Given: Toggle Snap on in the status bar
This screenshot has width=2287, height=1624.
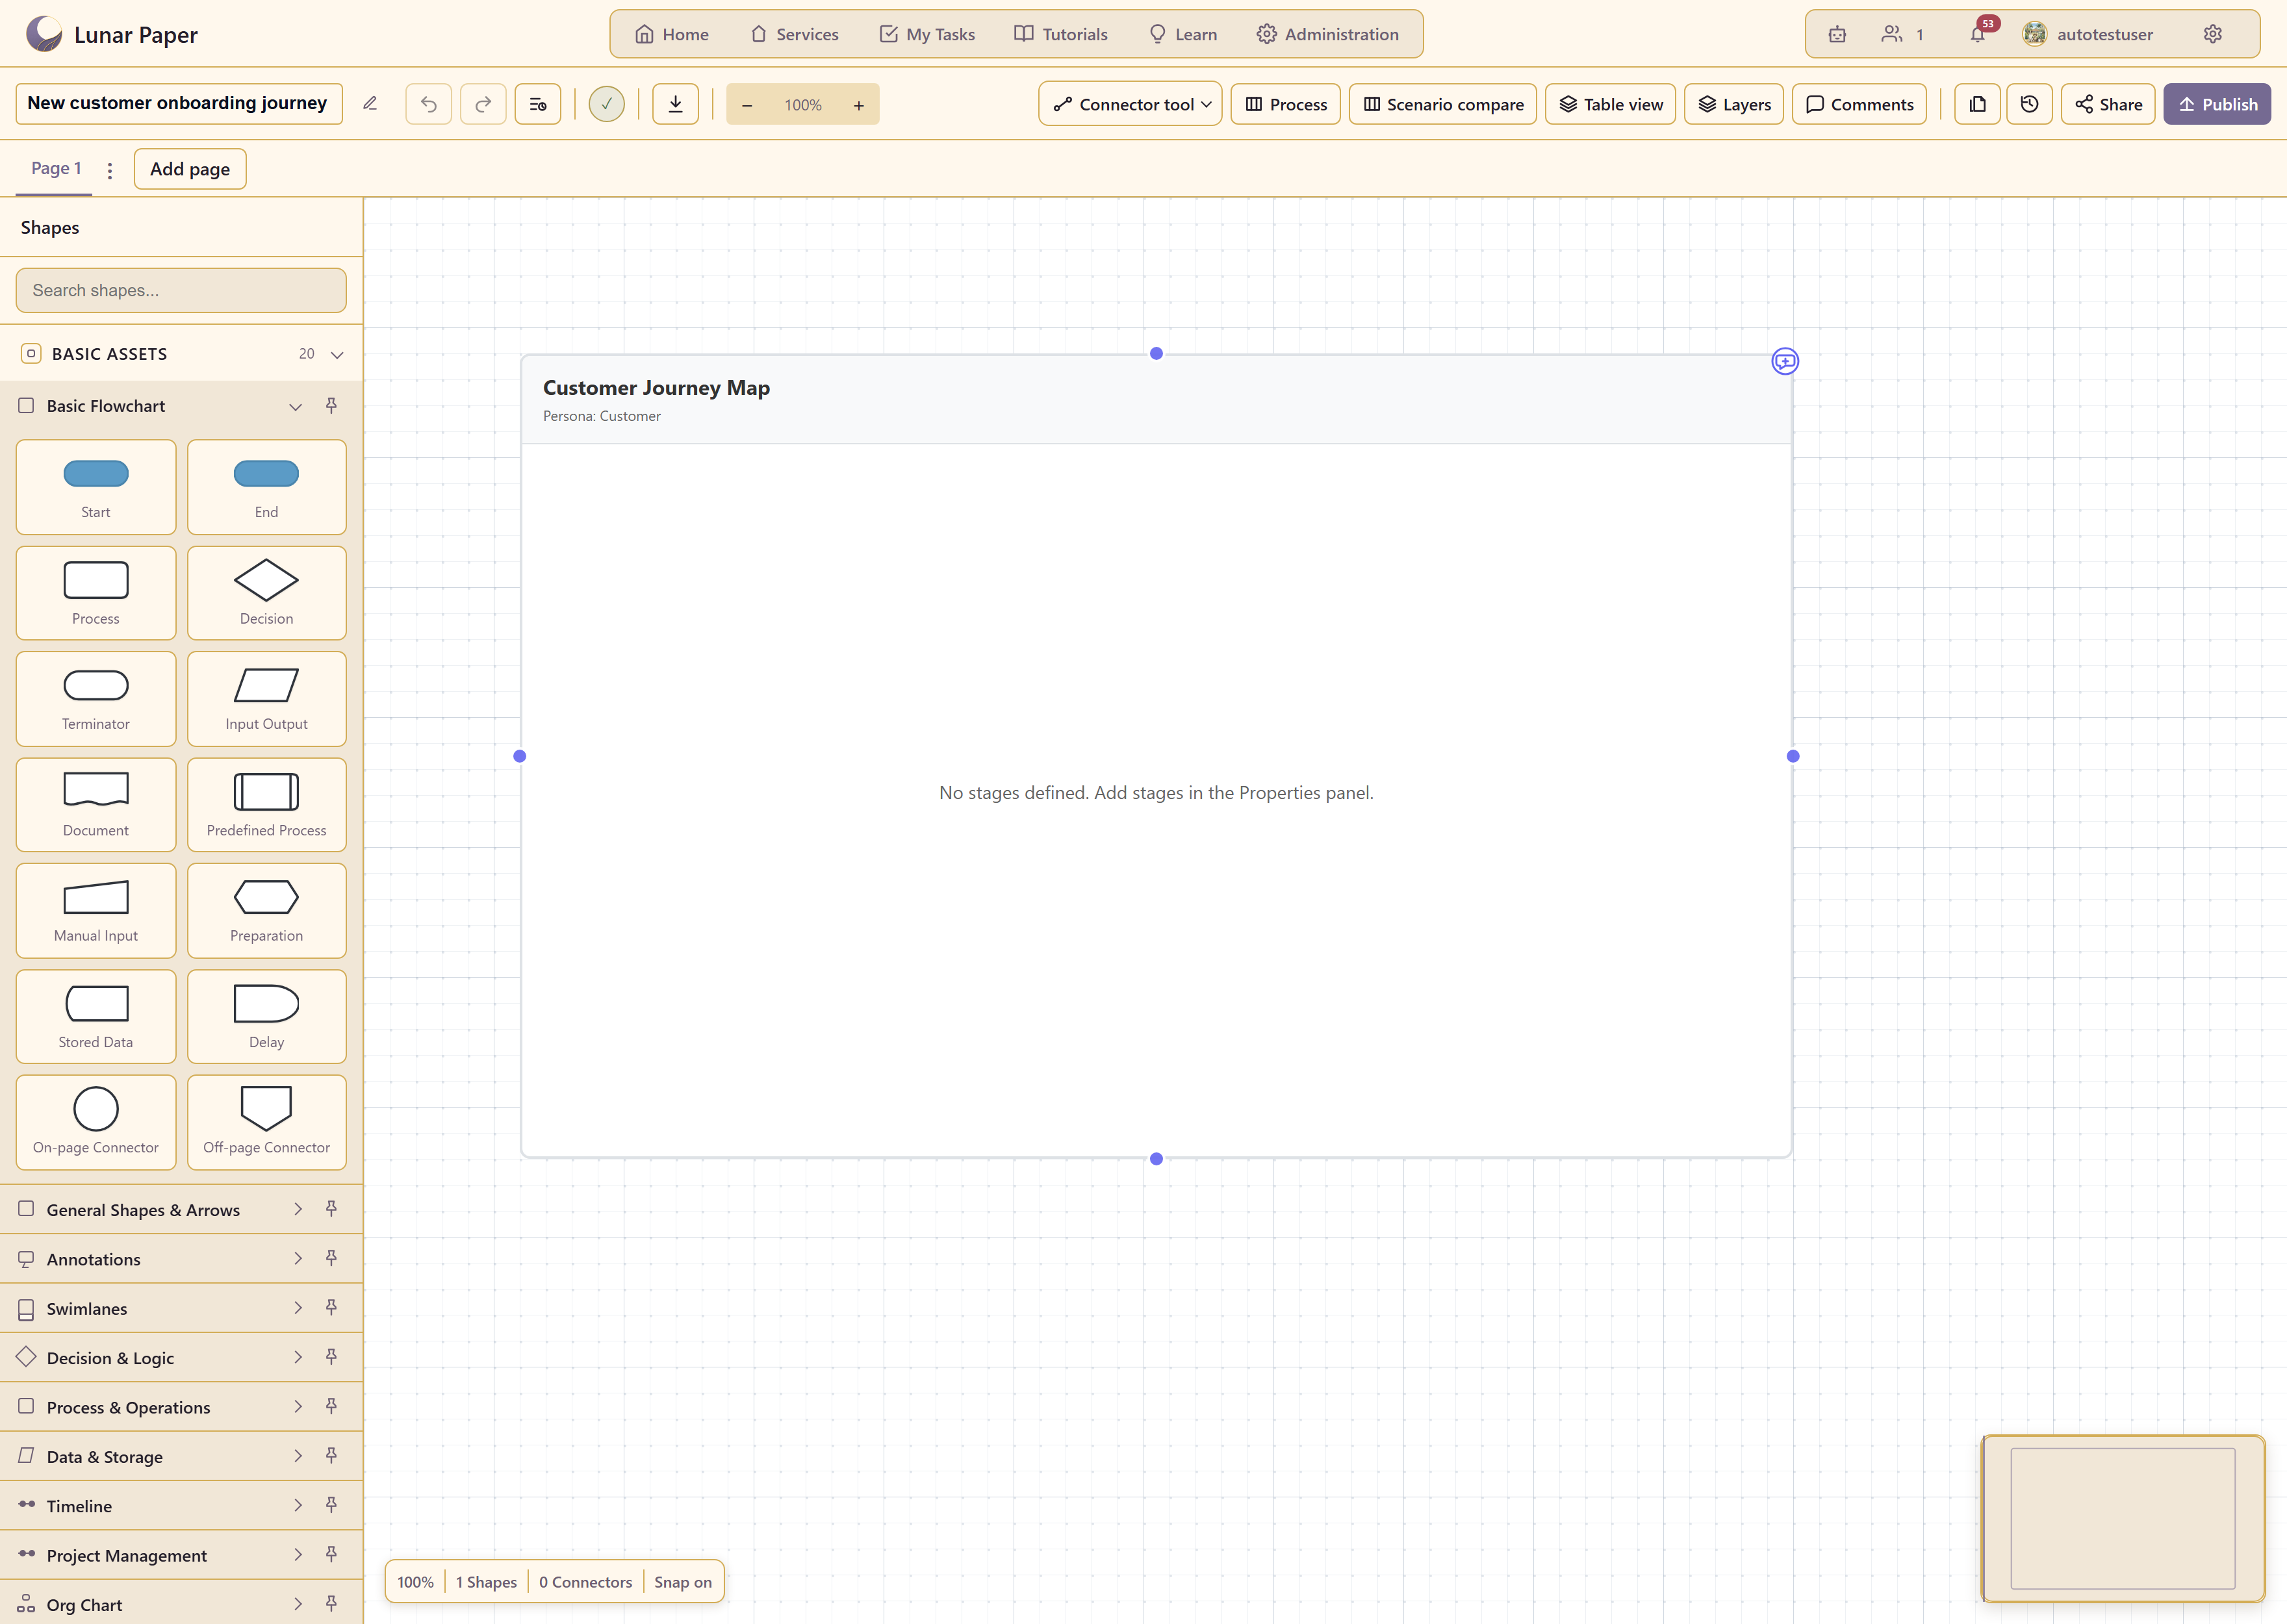Looking at the screenshot, I should tap(683, 1582).
